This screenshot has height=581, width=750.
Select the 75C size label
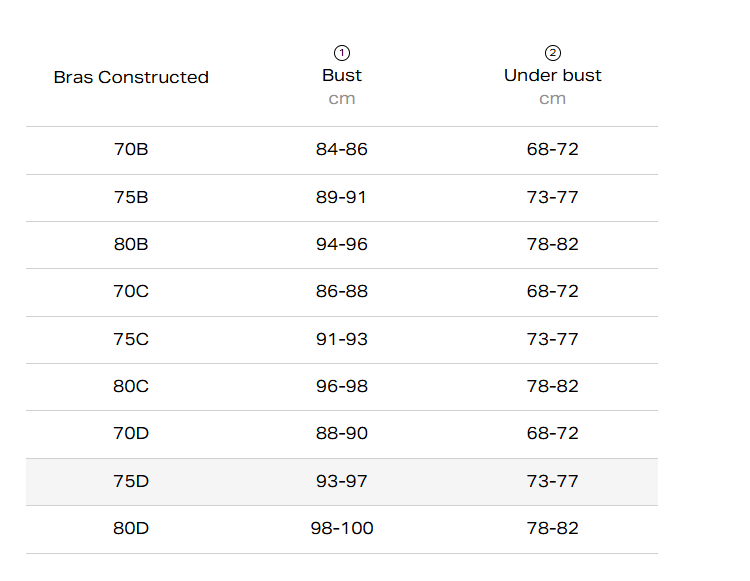point(131,339)
